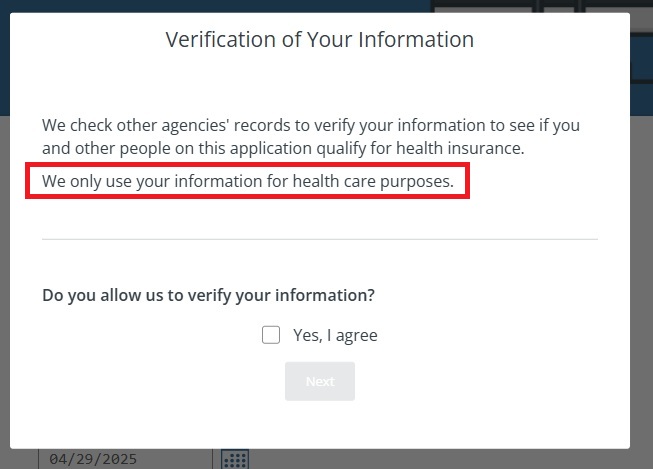This screenshot has width=653, height=469.
Task: Check the "Yes, I agree" checkbox
Action: pyautogui.click(x=271, y=335)
